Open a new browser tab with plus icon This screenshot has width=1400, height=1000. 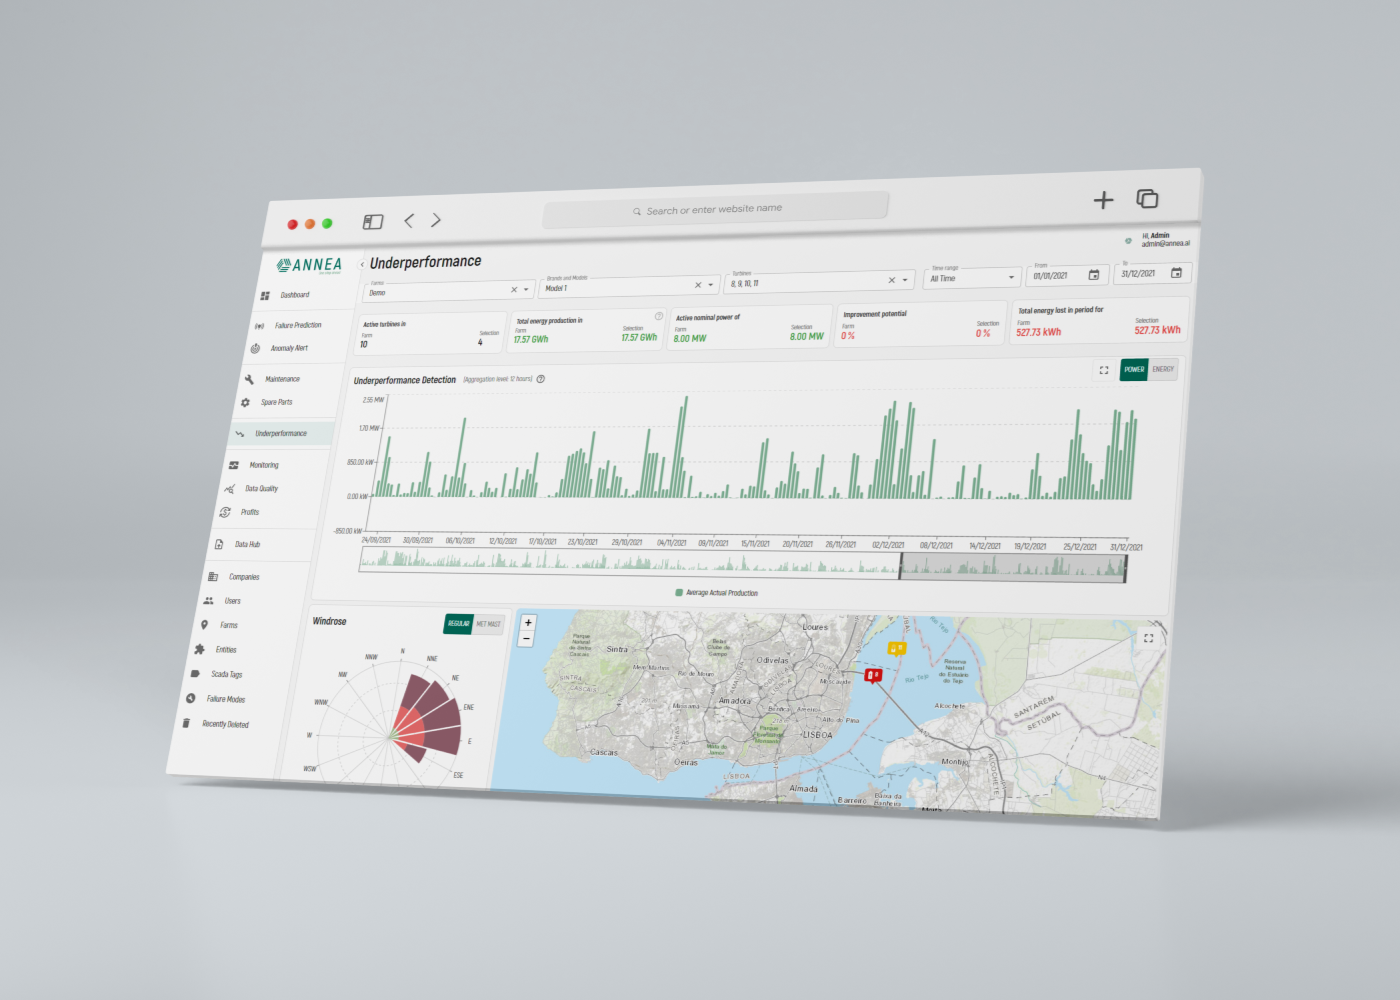[x=1103, y=200]
